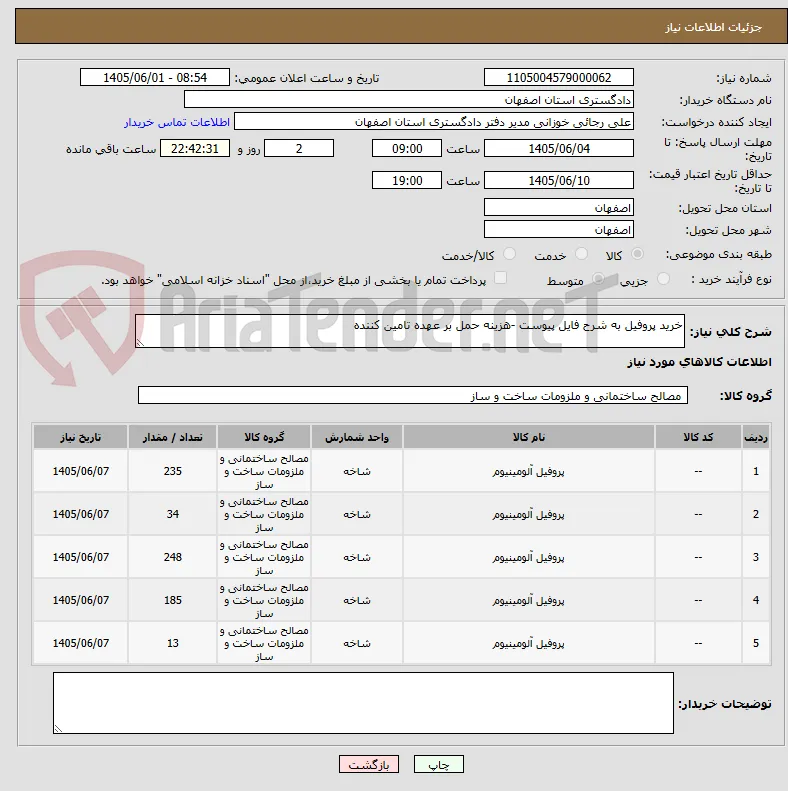Click the quantity cell 34
This screenshot has width=788, height=791.
[x=173, y=514]
